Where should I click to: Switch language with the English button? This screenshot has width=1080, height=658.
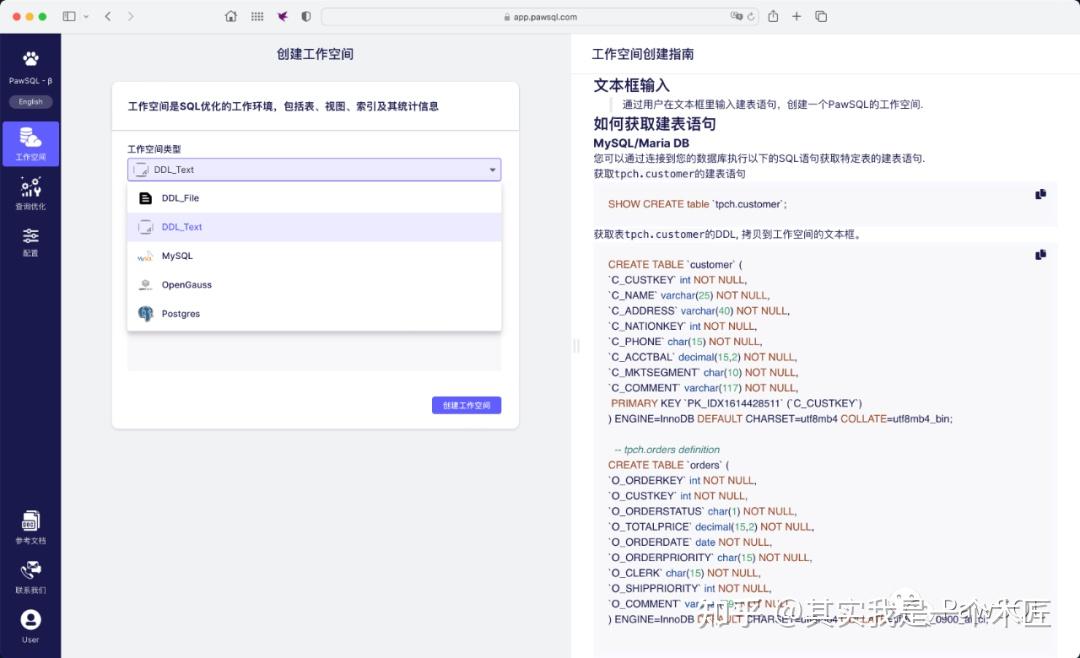pyautogui.click(x=30, y=101)
